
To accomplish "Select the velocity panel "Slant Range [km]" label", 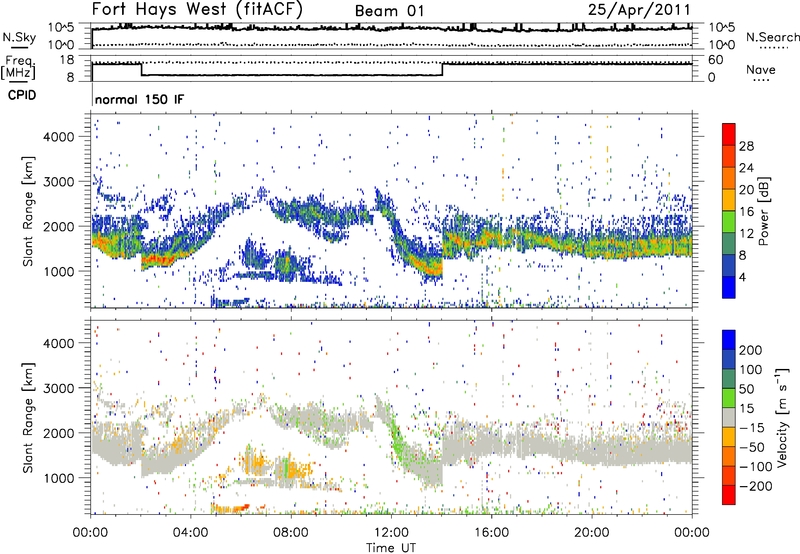I will (x=28, y=417).
